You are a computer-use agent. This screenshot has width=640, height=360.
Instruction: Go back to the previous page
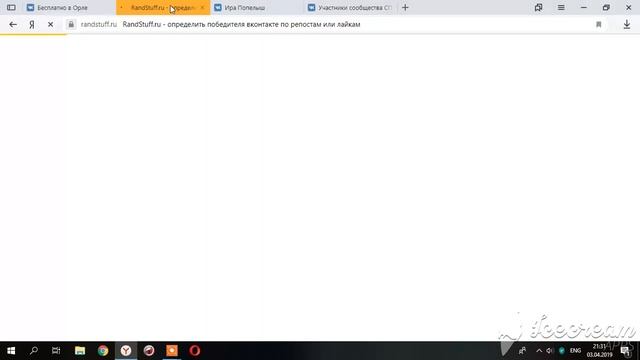pos(13,24)
